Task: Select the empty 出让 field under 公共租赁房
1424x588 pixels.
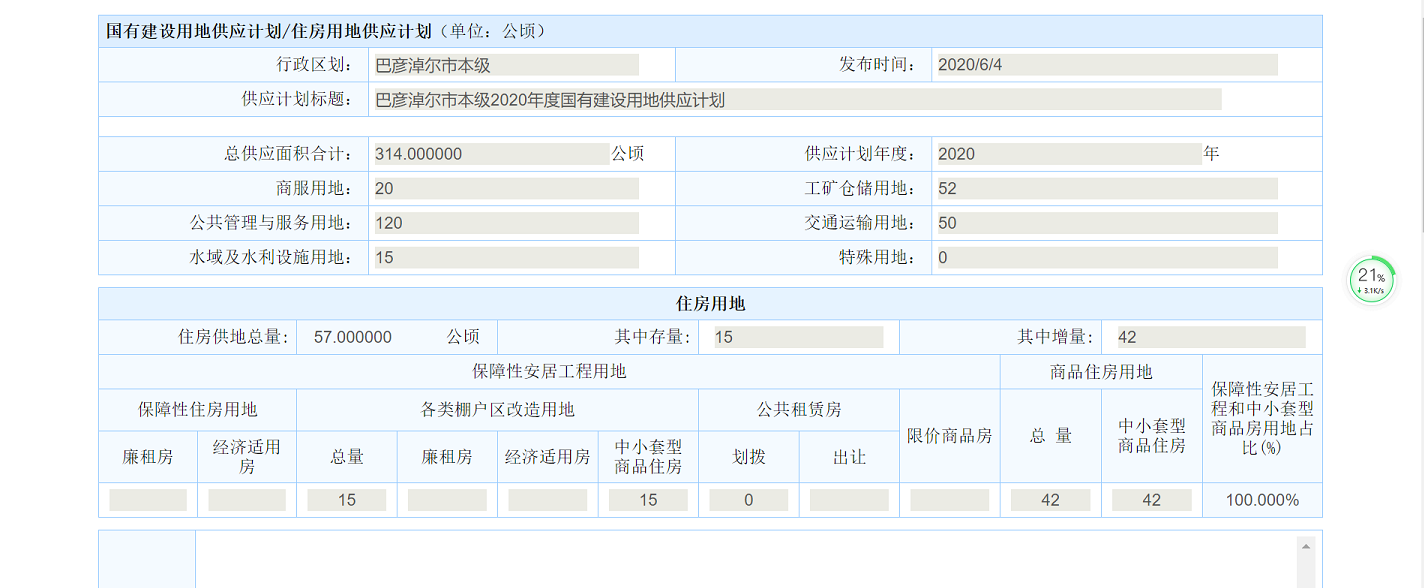Action: [849, 500]
